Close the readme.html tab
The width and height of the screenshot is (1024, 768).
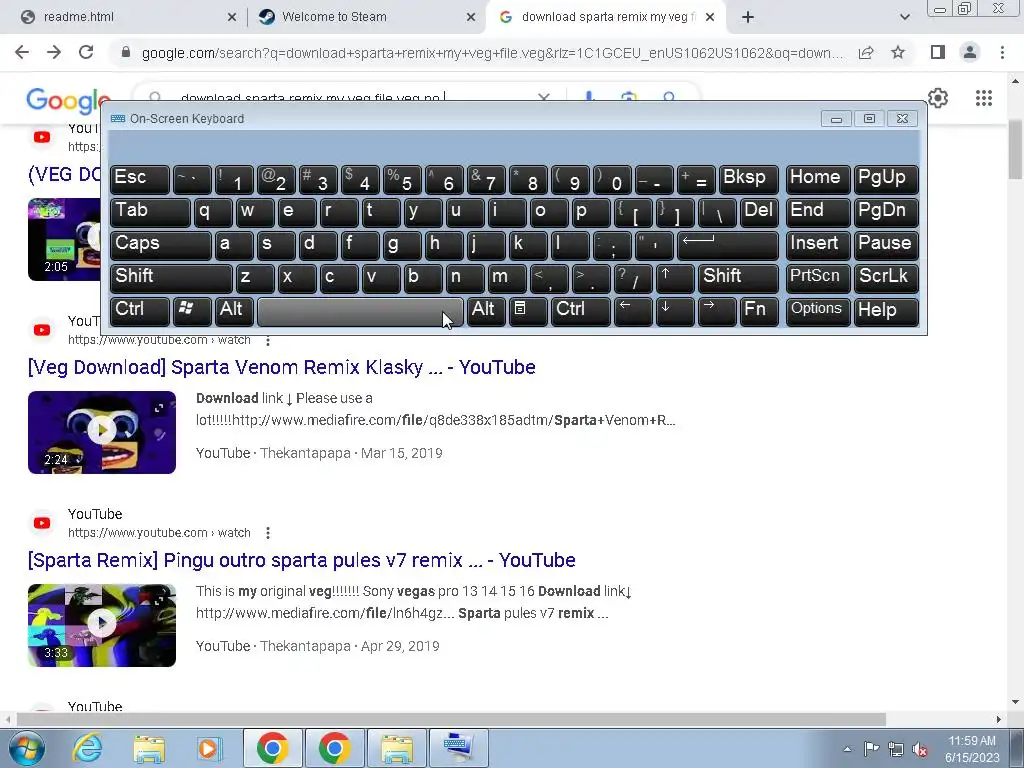tap(232, 18)
